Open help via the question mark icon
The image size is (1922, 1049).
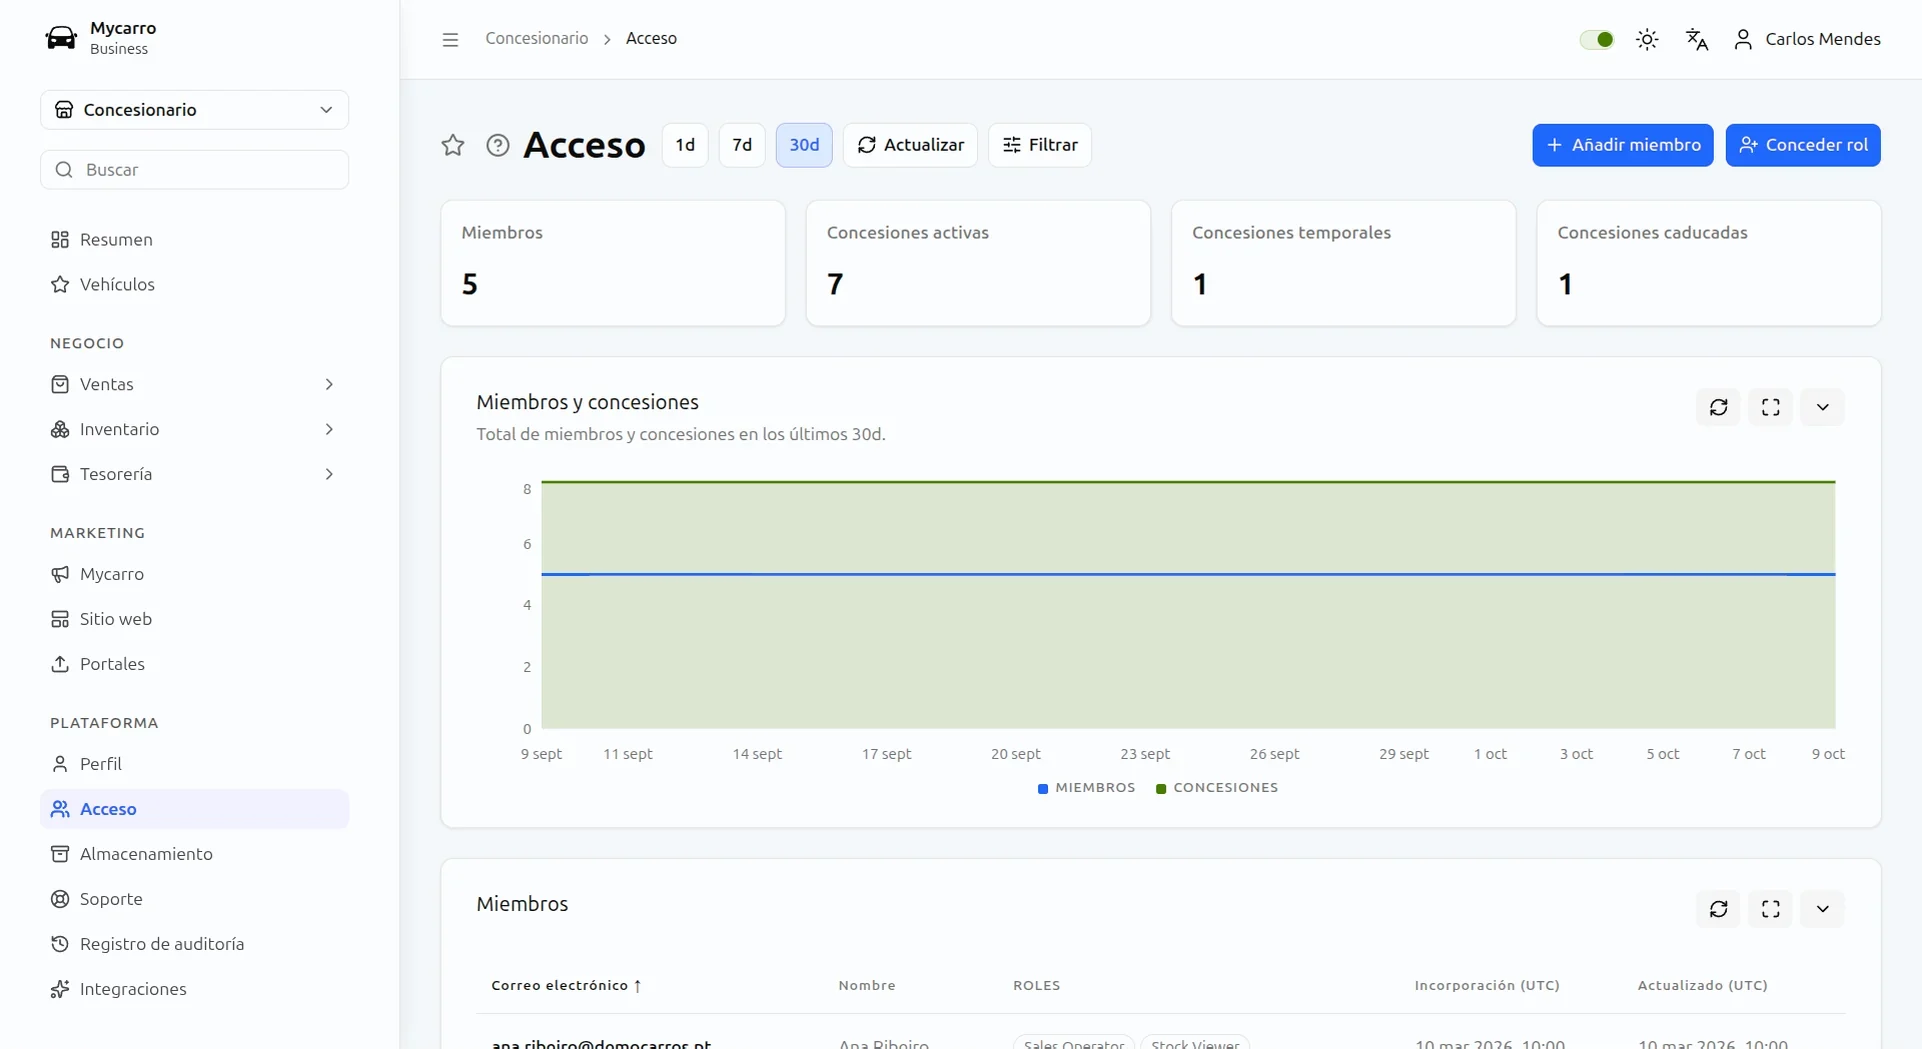point(498,145)
